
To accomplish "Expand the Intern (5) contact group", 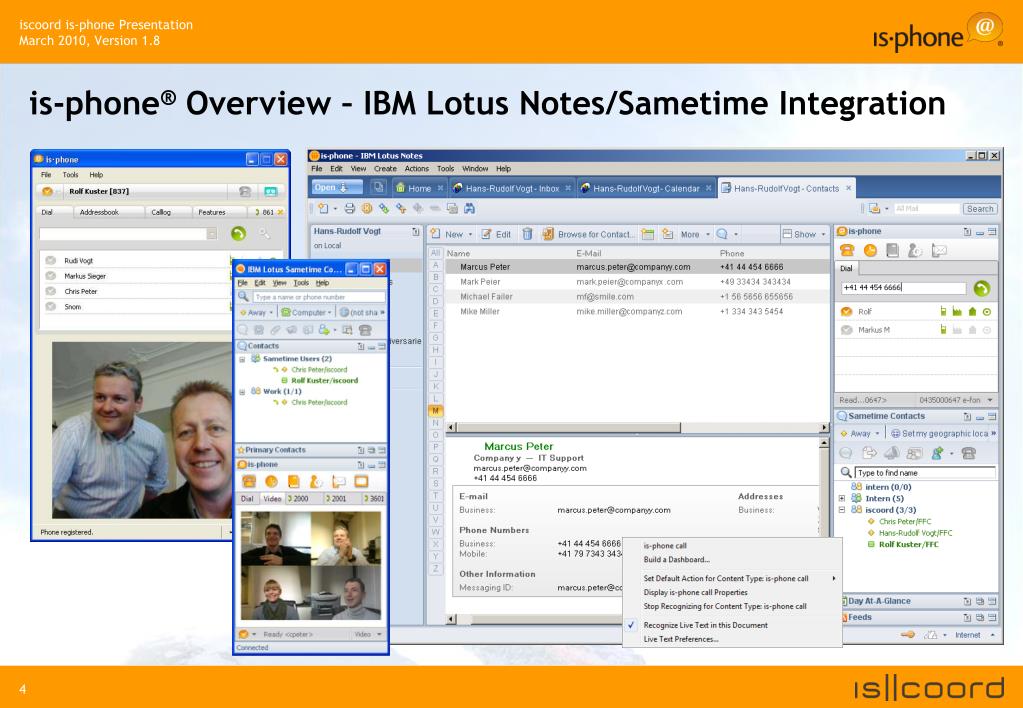I will pos(842,498).
